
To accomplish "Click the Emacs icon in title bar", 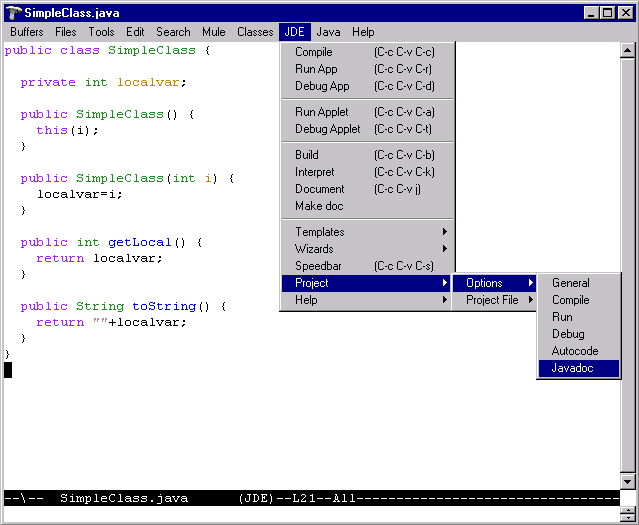I will click(x=14, y=13).
